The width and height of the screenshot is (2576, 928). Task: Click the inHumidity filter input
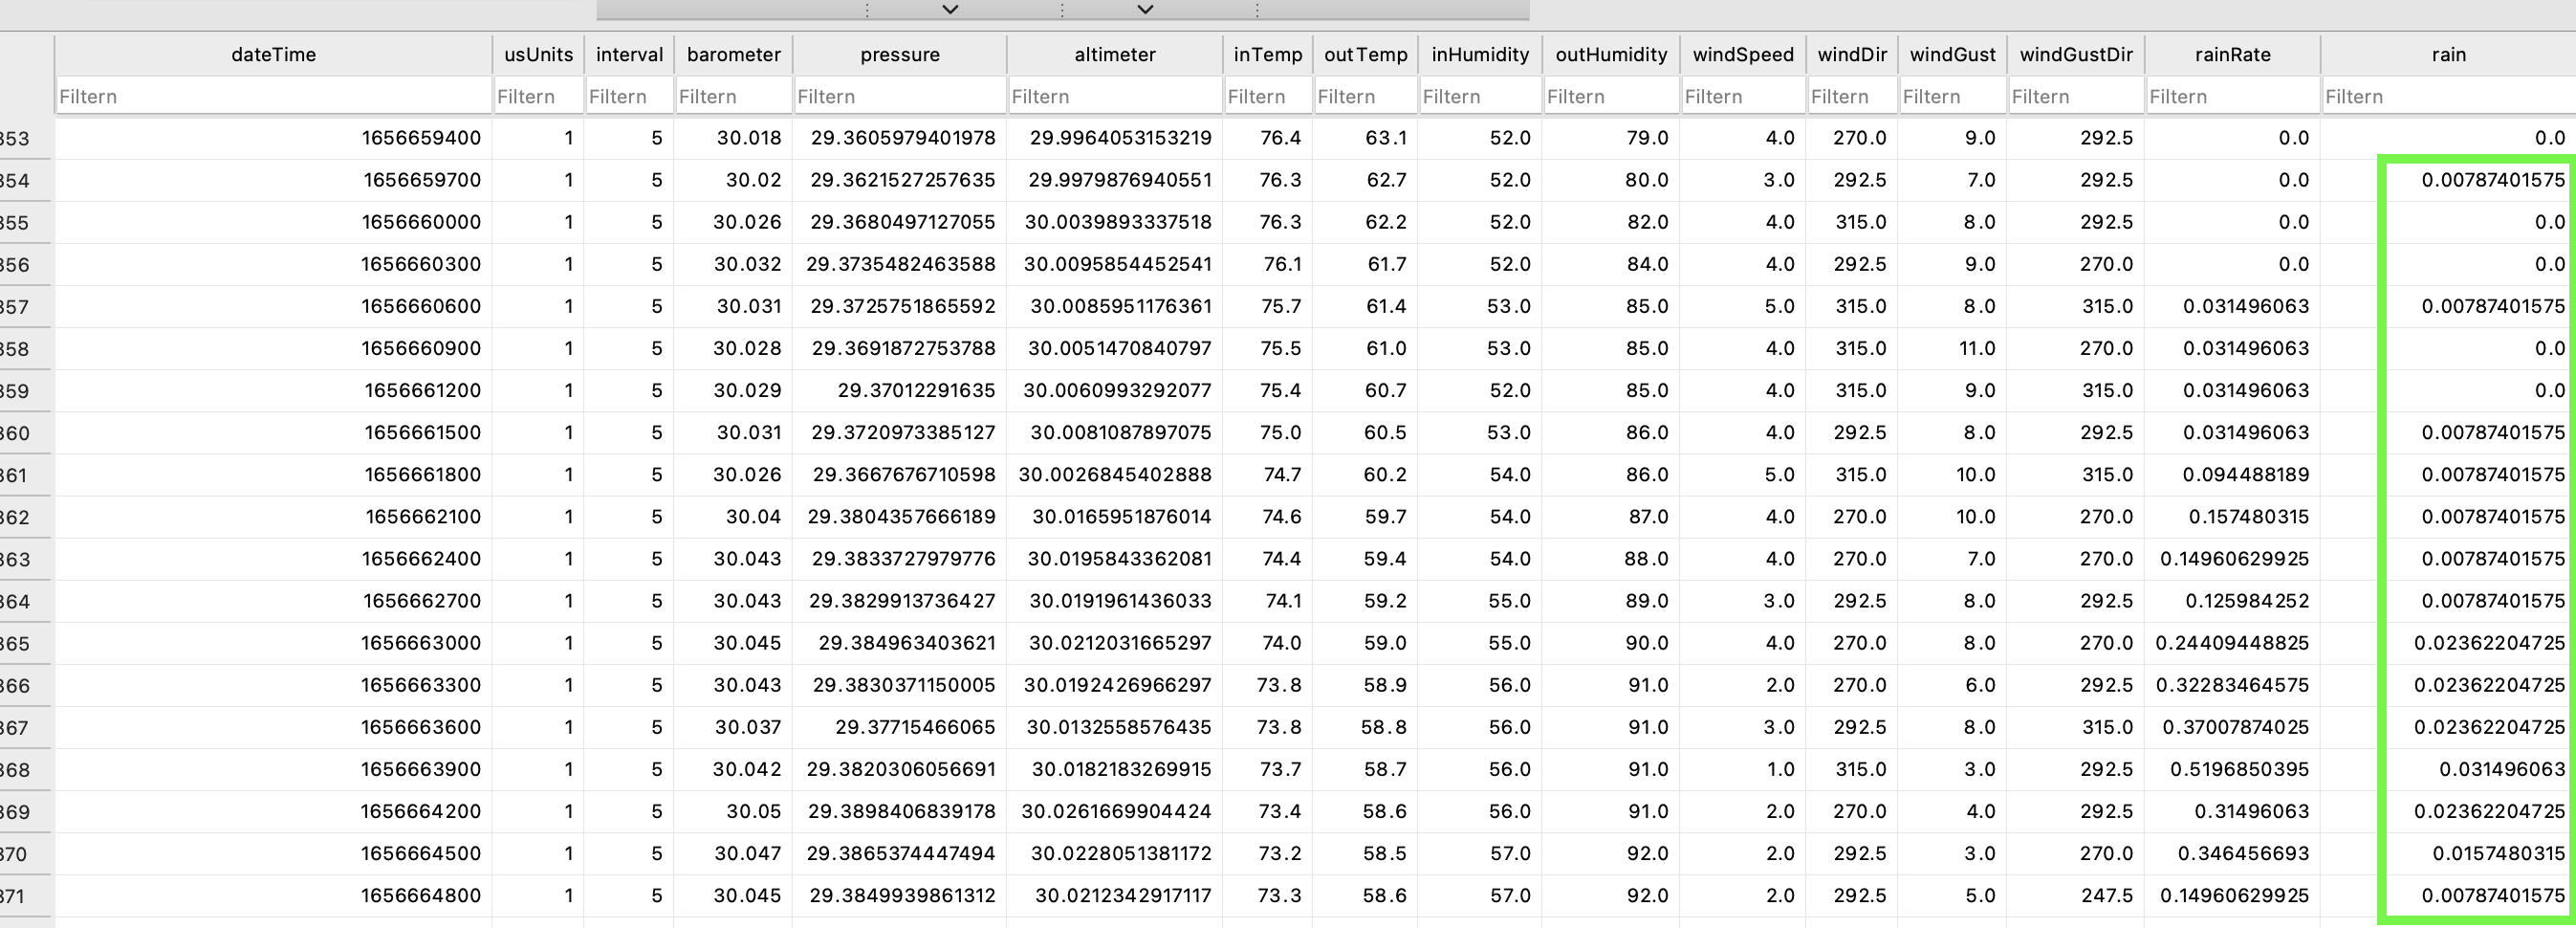pos(1480,96)
